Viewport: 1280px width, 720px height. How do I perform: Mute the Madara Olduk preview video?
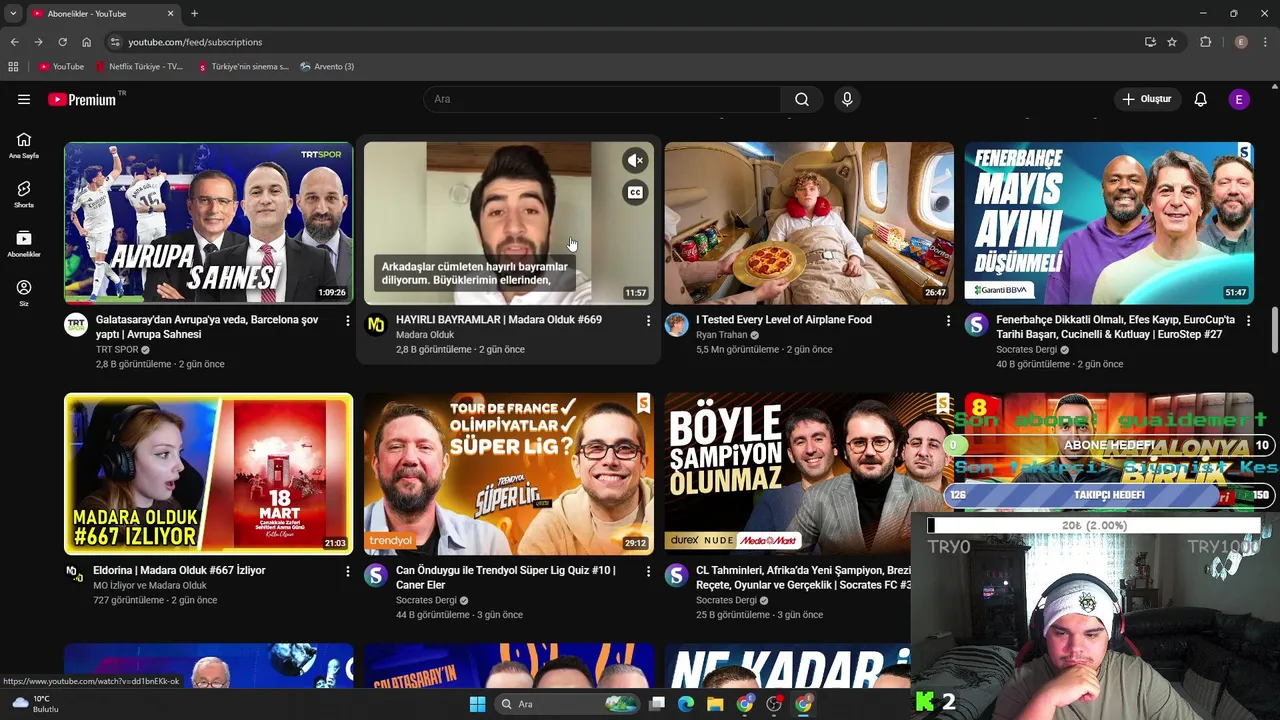pyautogui.click(x=635, y=160)
